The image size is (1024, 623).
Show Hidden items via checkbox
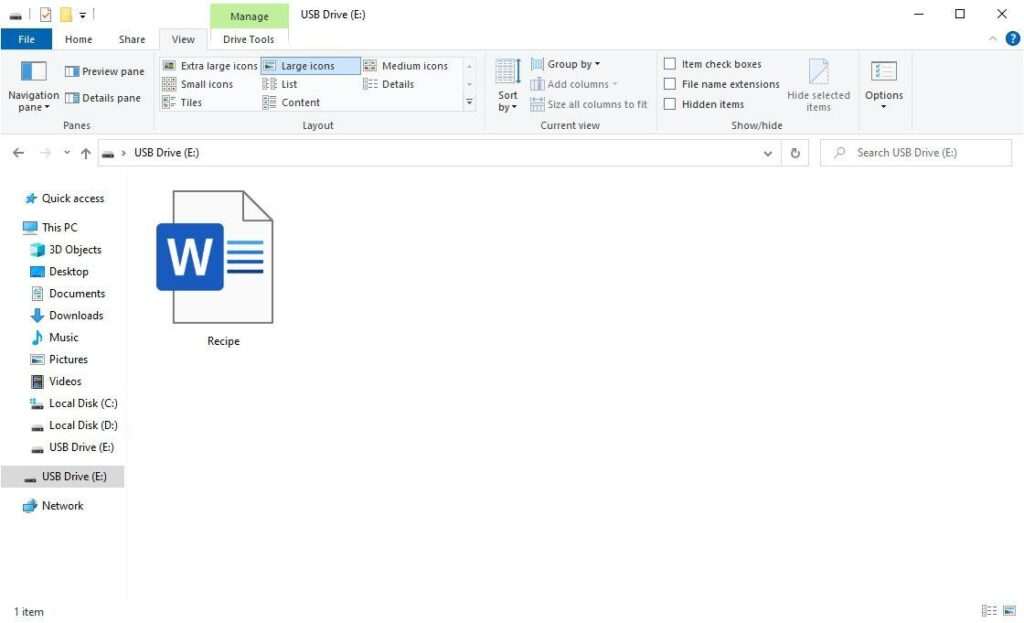click(x=669, y=104)
